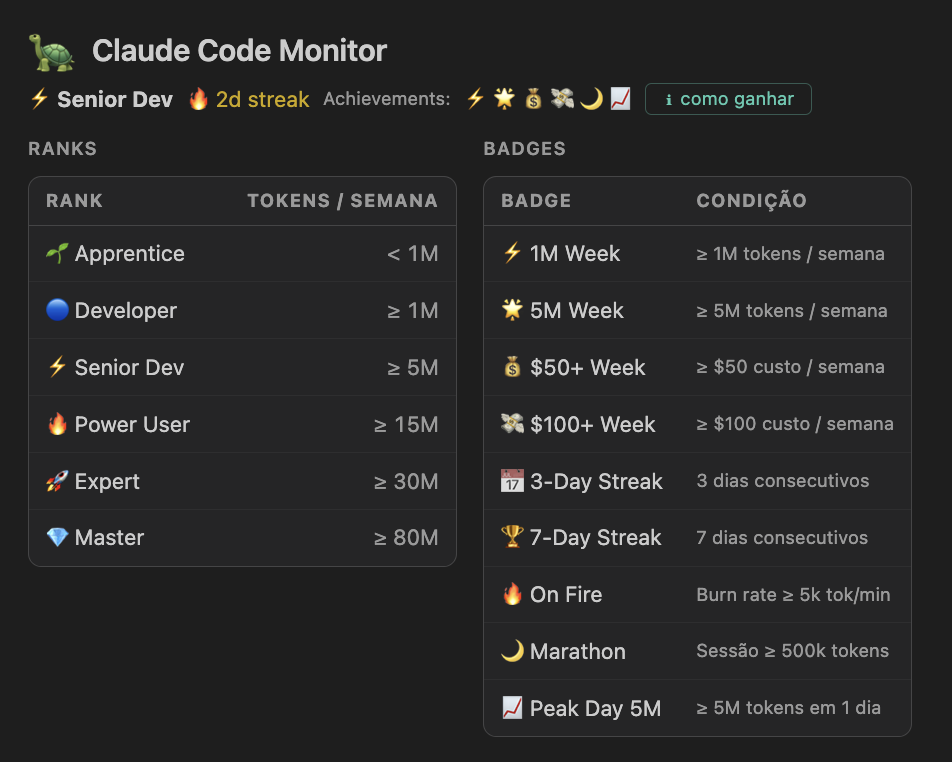The width and height of the screenshot is (952, 762).
Task: Click the BADGE column header
Action: [536, 201]
